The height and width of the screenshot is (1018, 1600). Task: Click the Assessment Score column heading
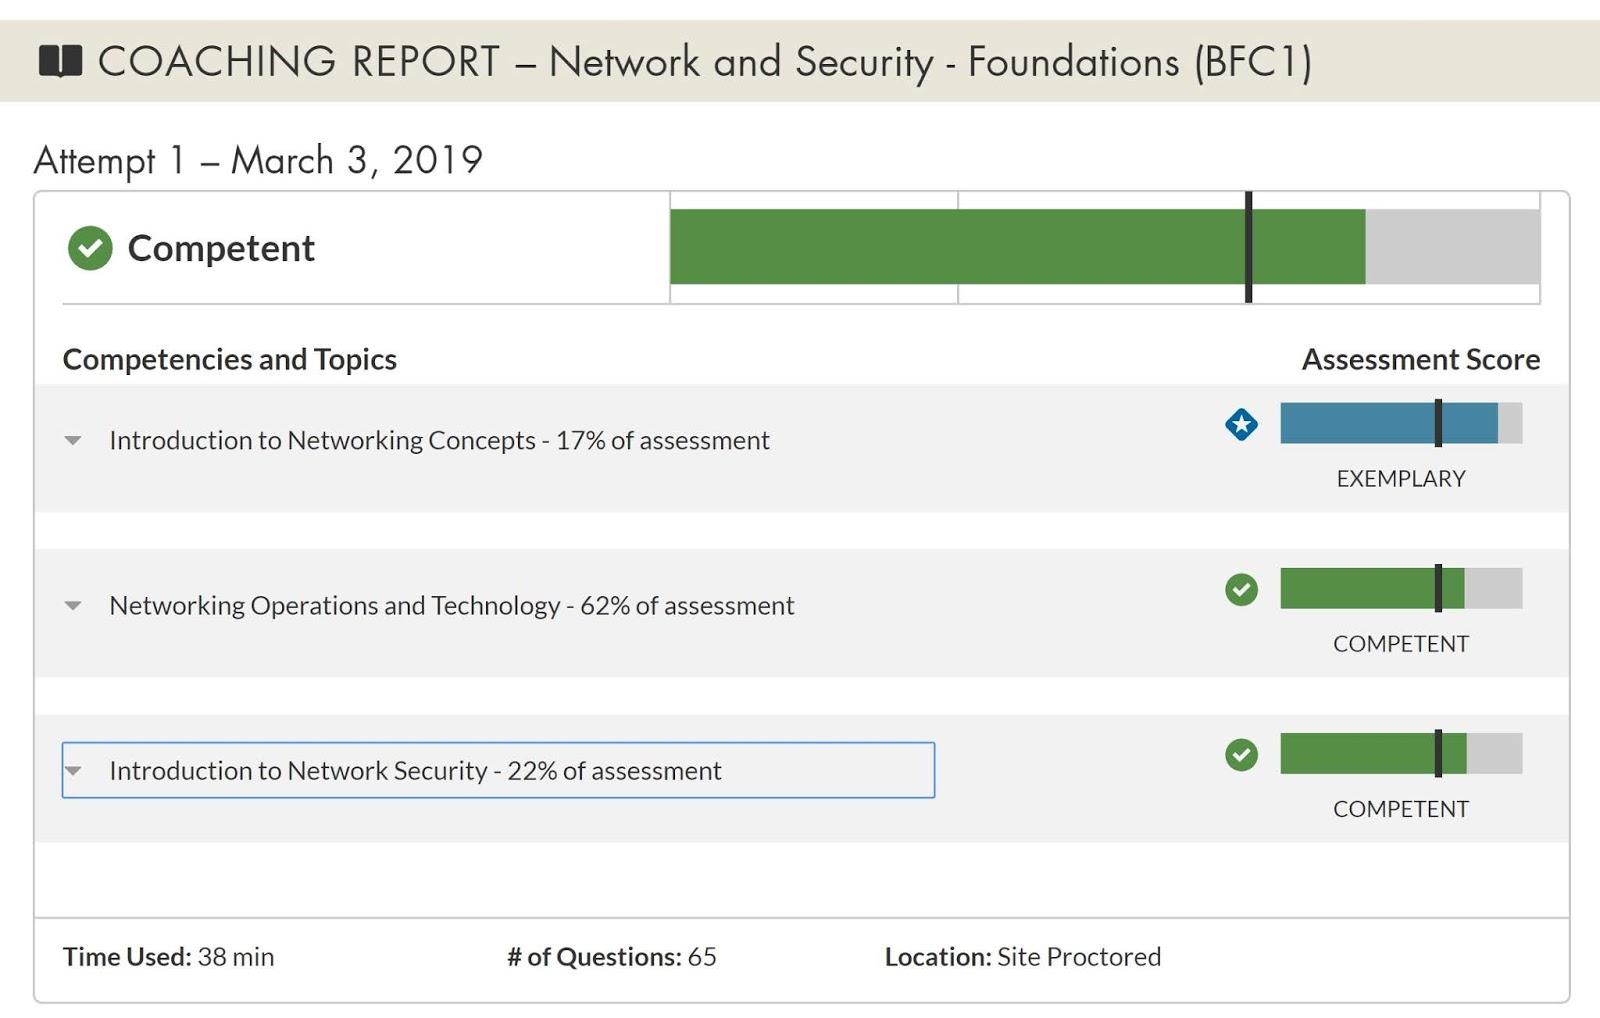(1420, 360)
